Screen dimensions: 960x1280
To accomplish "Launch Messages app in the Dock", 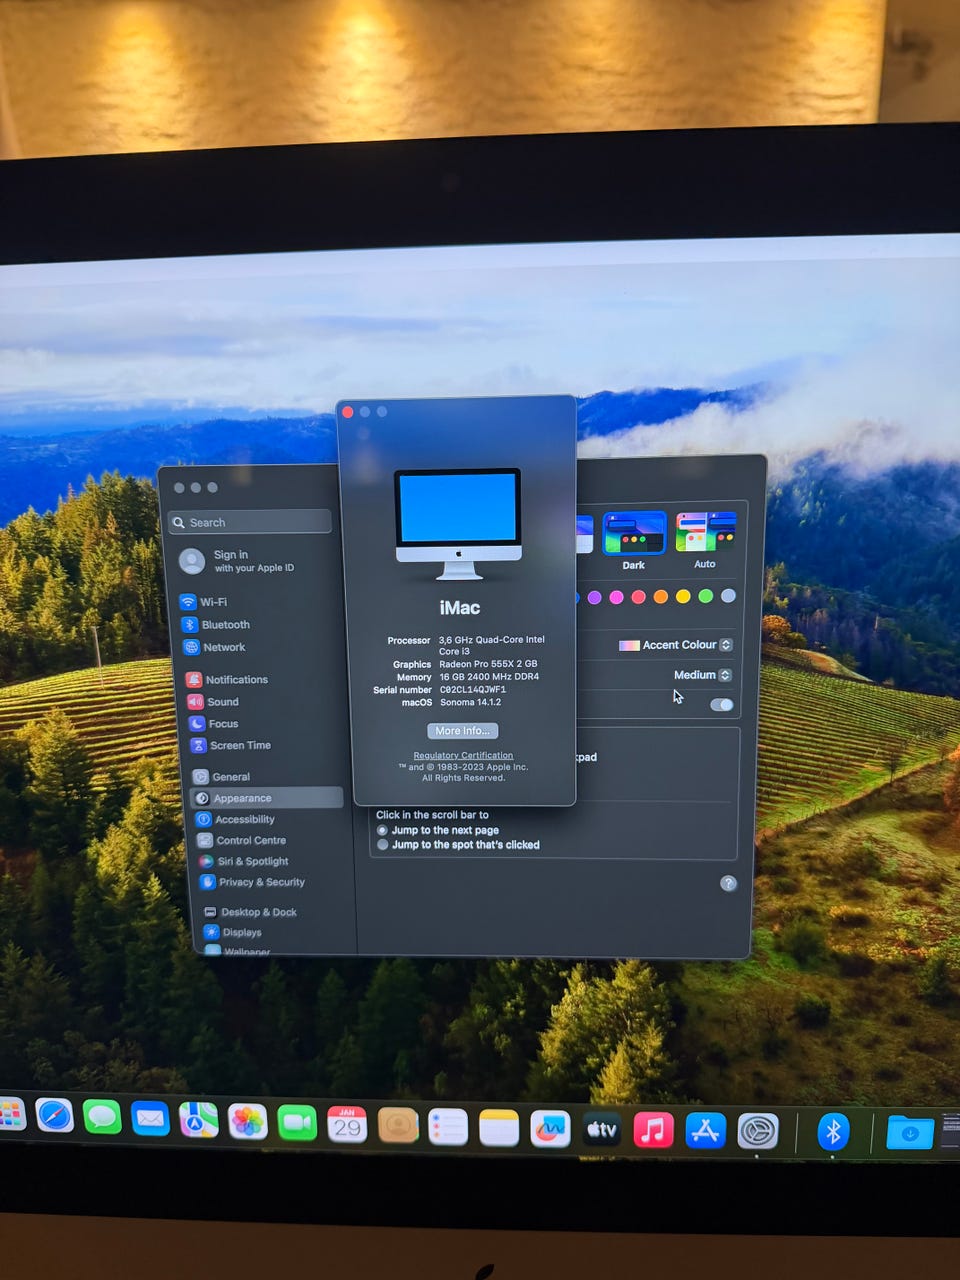I will [102, 1117].
